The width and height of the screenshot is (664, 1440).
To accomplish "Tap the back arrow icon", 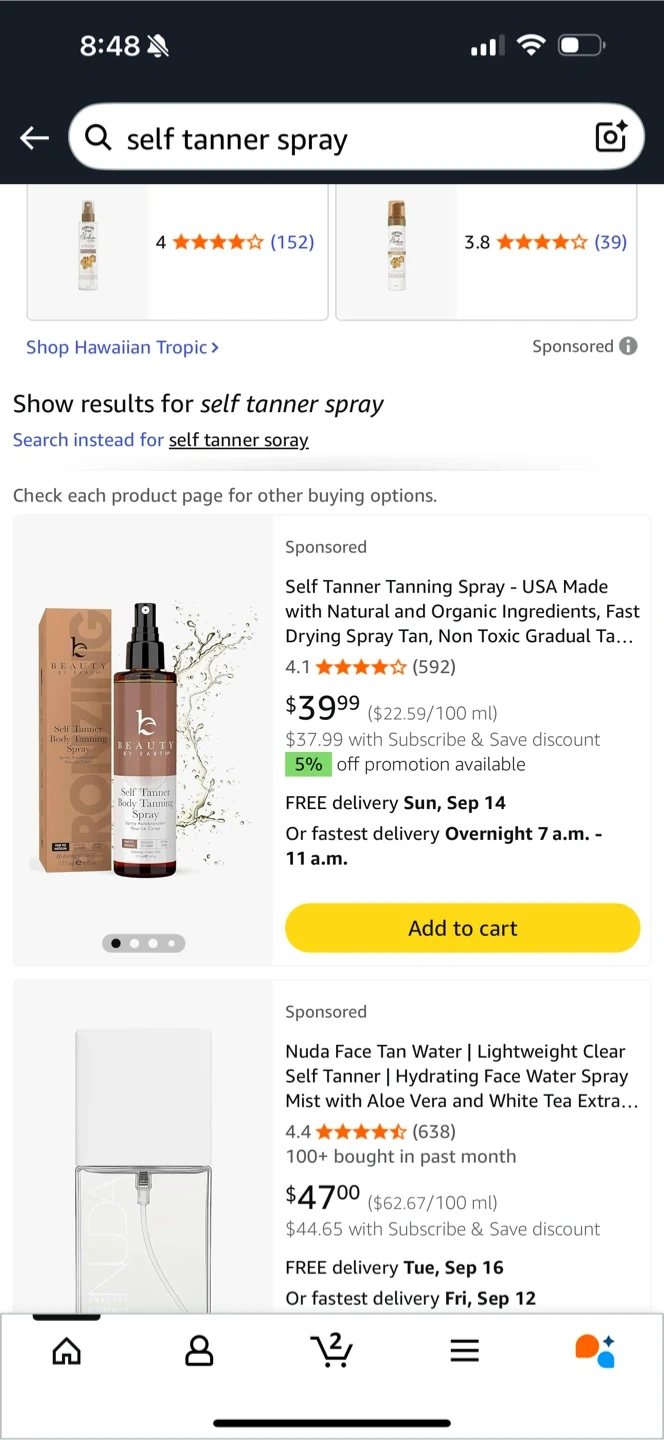I will 35,138.
